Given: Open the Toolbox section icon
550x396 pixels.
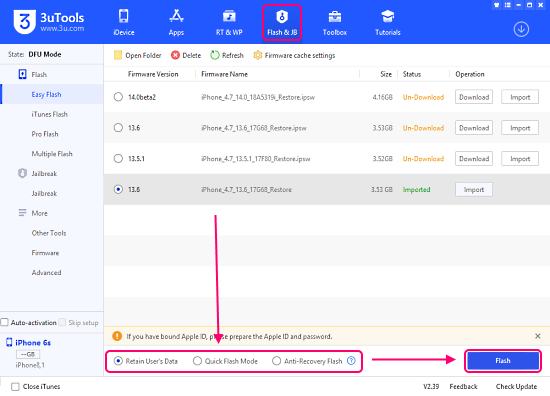Looking at the screenshot, I should (x=335, y=16).
